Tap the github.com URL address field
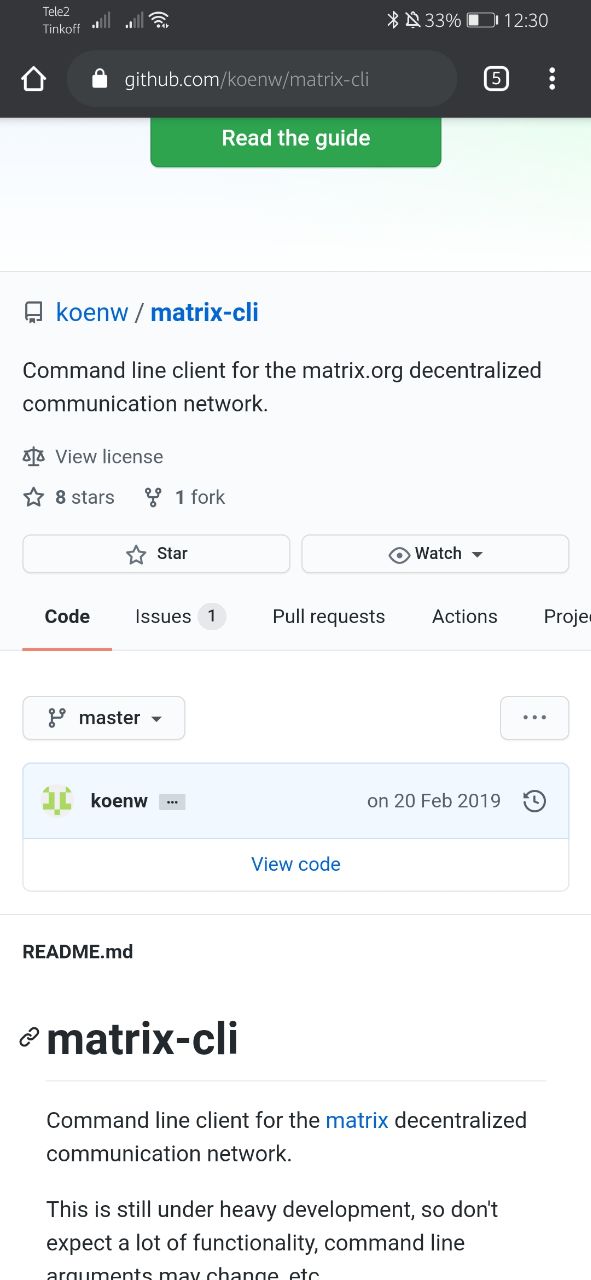 click(x=262, y=79)
